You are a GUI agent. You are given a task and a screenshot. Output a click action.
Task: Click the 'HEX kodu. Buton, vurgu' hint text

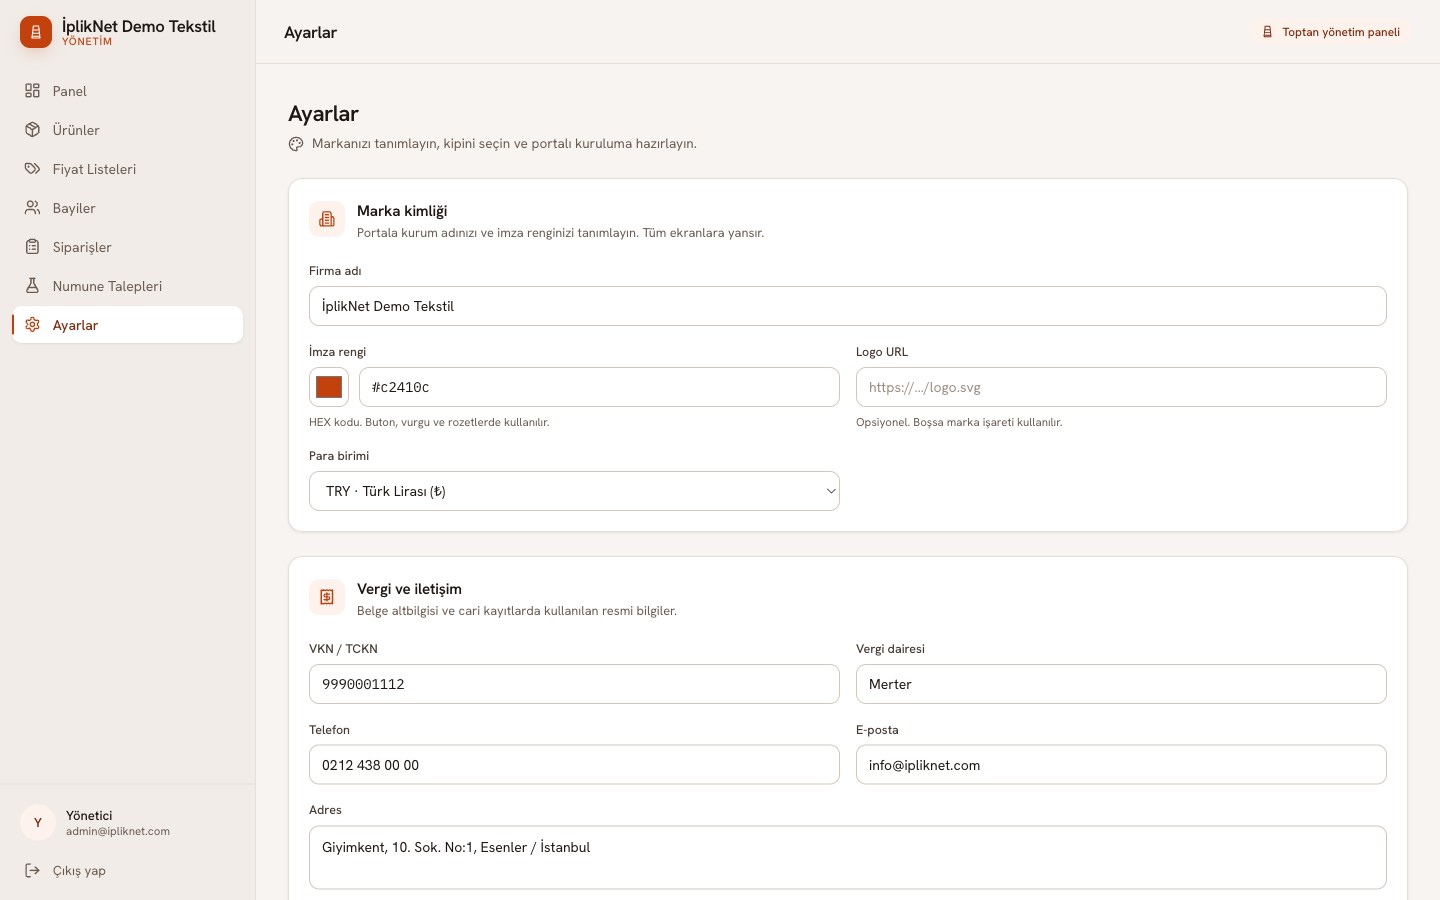tap(429, 422)
